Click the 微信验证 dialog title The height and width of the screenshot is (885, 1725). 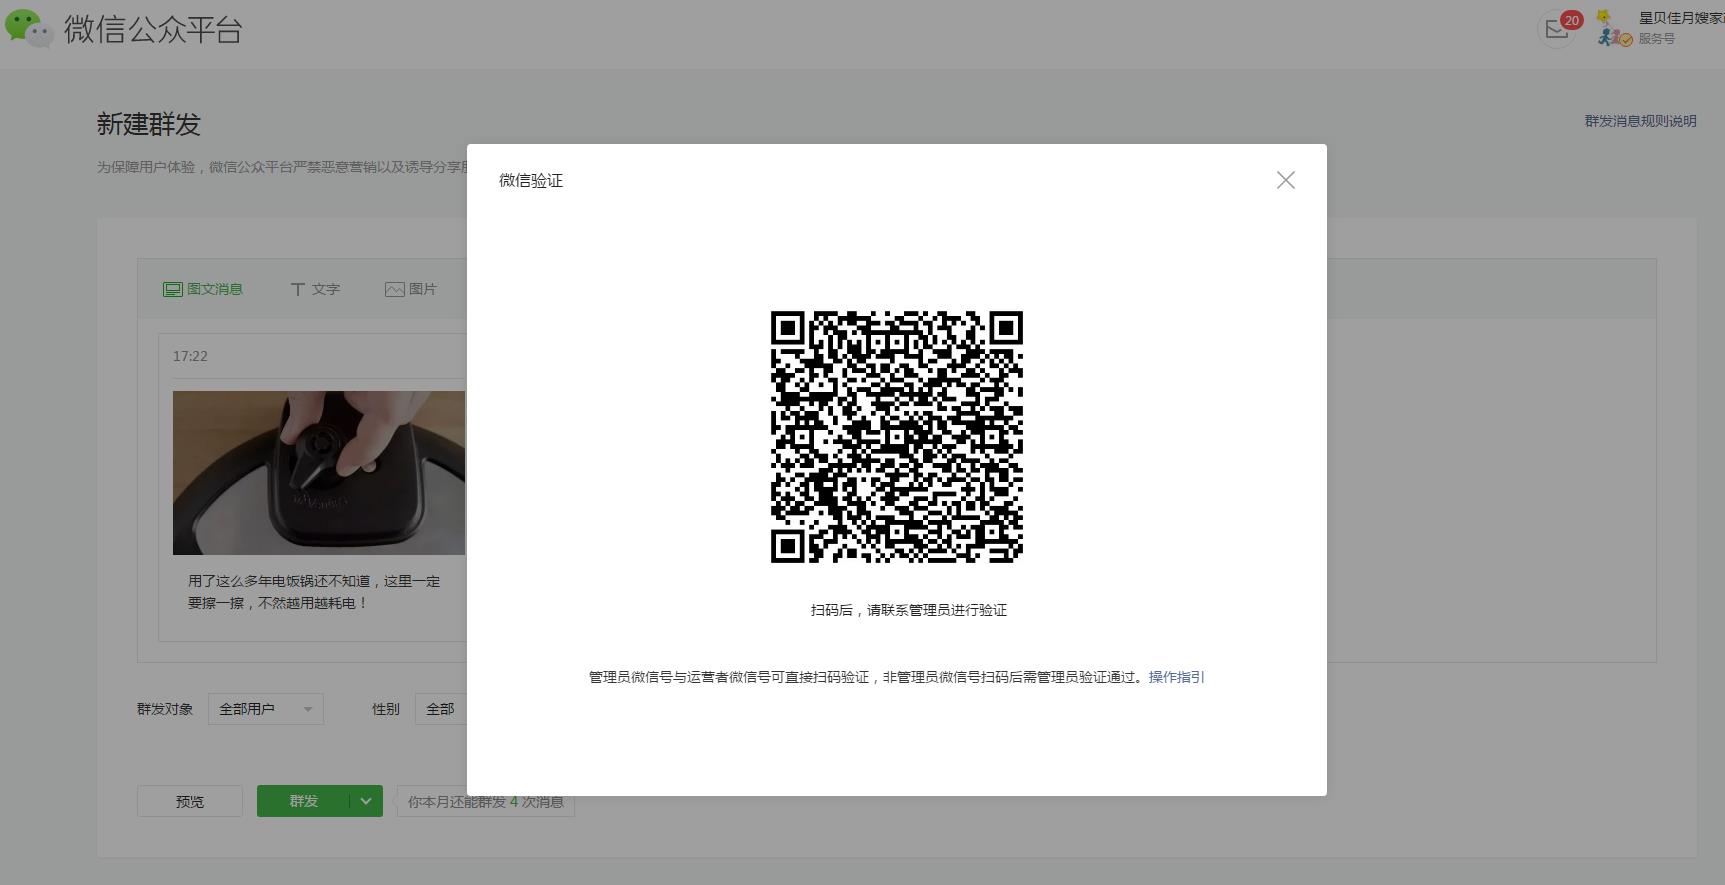pyautogui.click(x=531, y=180)
